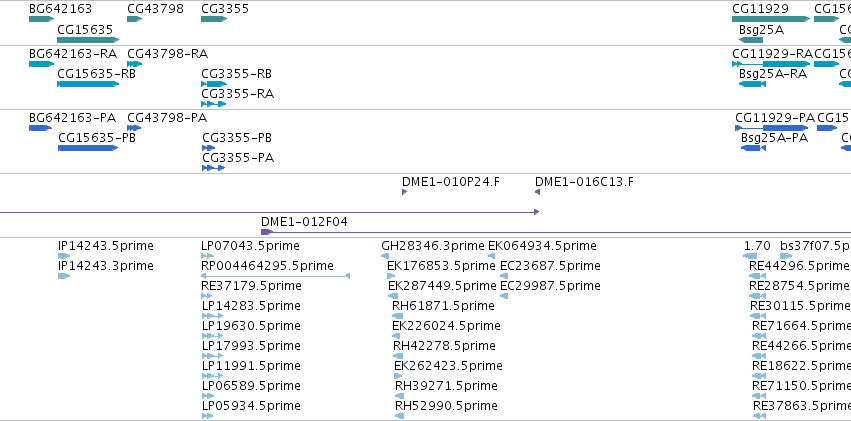Click the CG11929 gene feature bar
The width and height of the screenshot is (851, 421).
coord(771,19)
